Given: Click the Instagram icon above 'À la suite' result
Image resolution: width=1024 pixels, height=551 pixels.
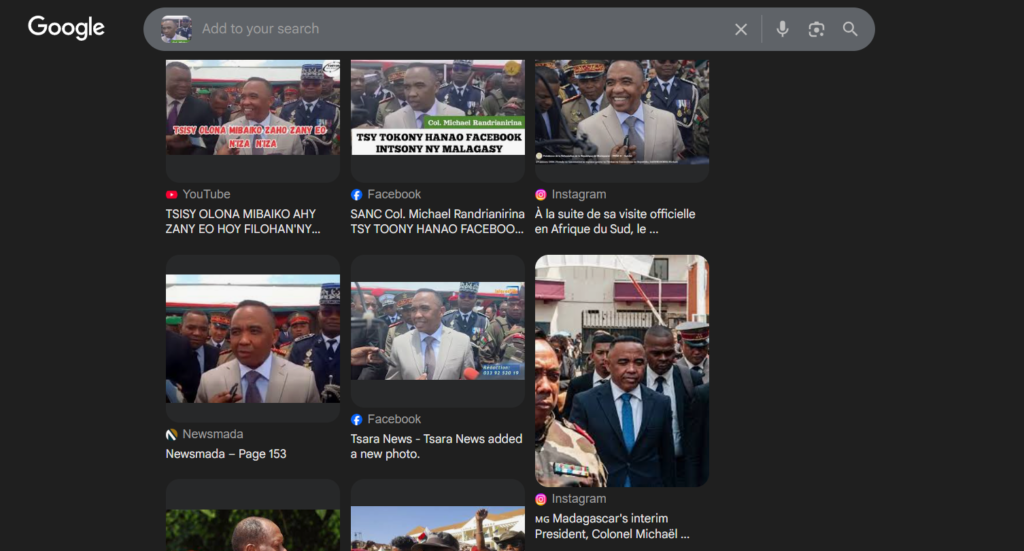Looking at the screenshot, I should pos(541,195).
